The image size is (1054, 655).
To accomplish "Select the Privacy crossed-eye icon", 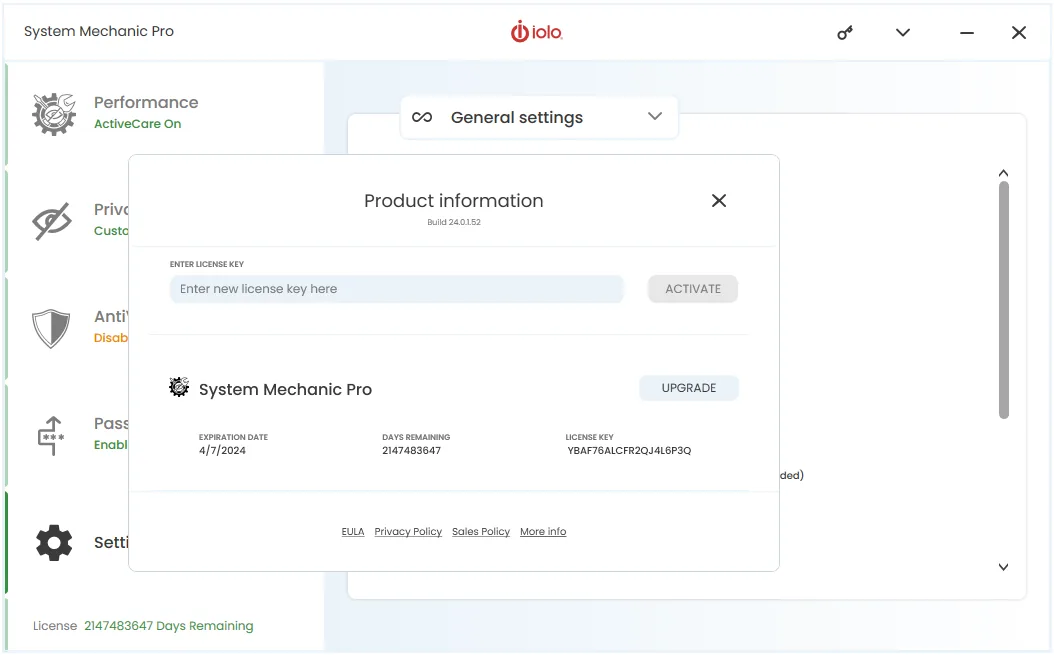I will tap(52, 221).
